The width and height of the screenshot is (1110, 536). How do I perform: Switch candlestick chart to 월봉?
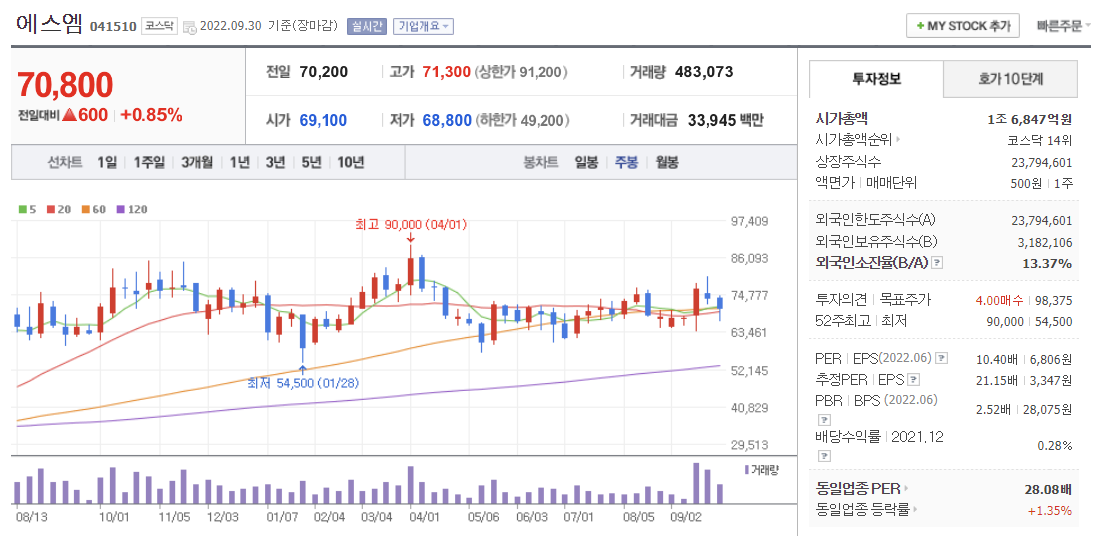pyautogui.click(x=667, y=162)
